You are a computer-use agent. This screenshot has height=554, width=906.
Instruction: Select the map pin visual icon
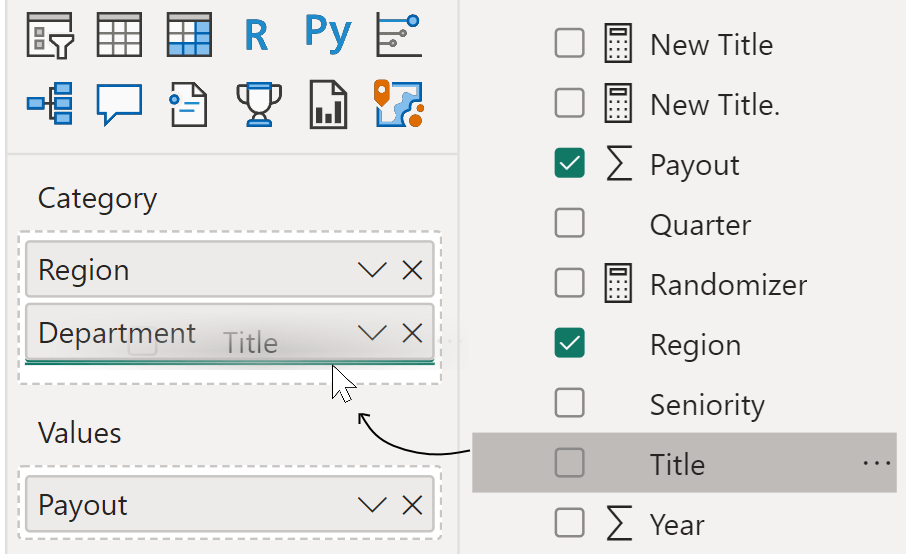(x=399, y=103)
